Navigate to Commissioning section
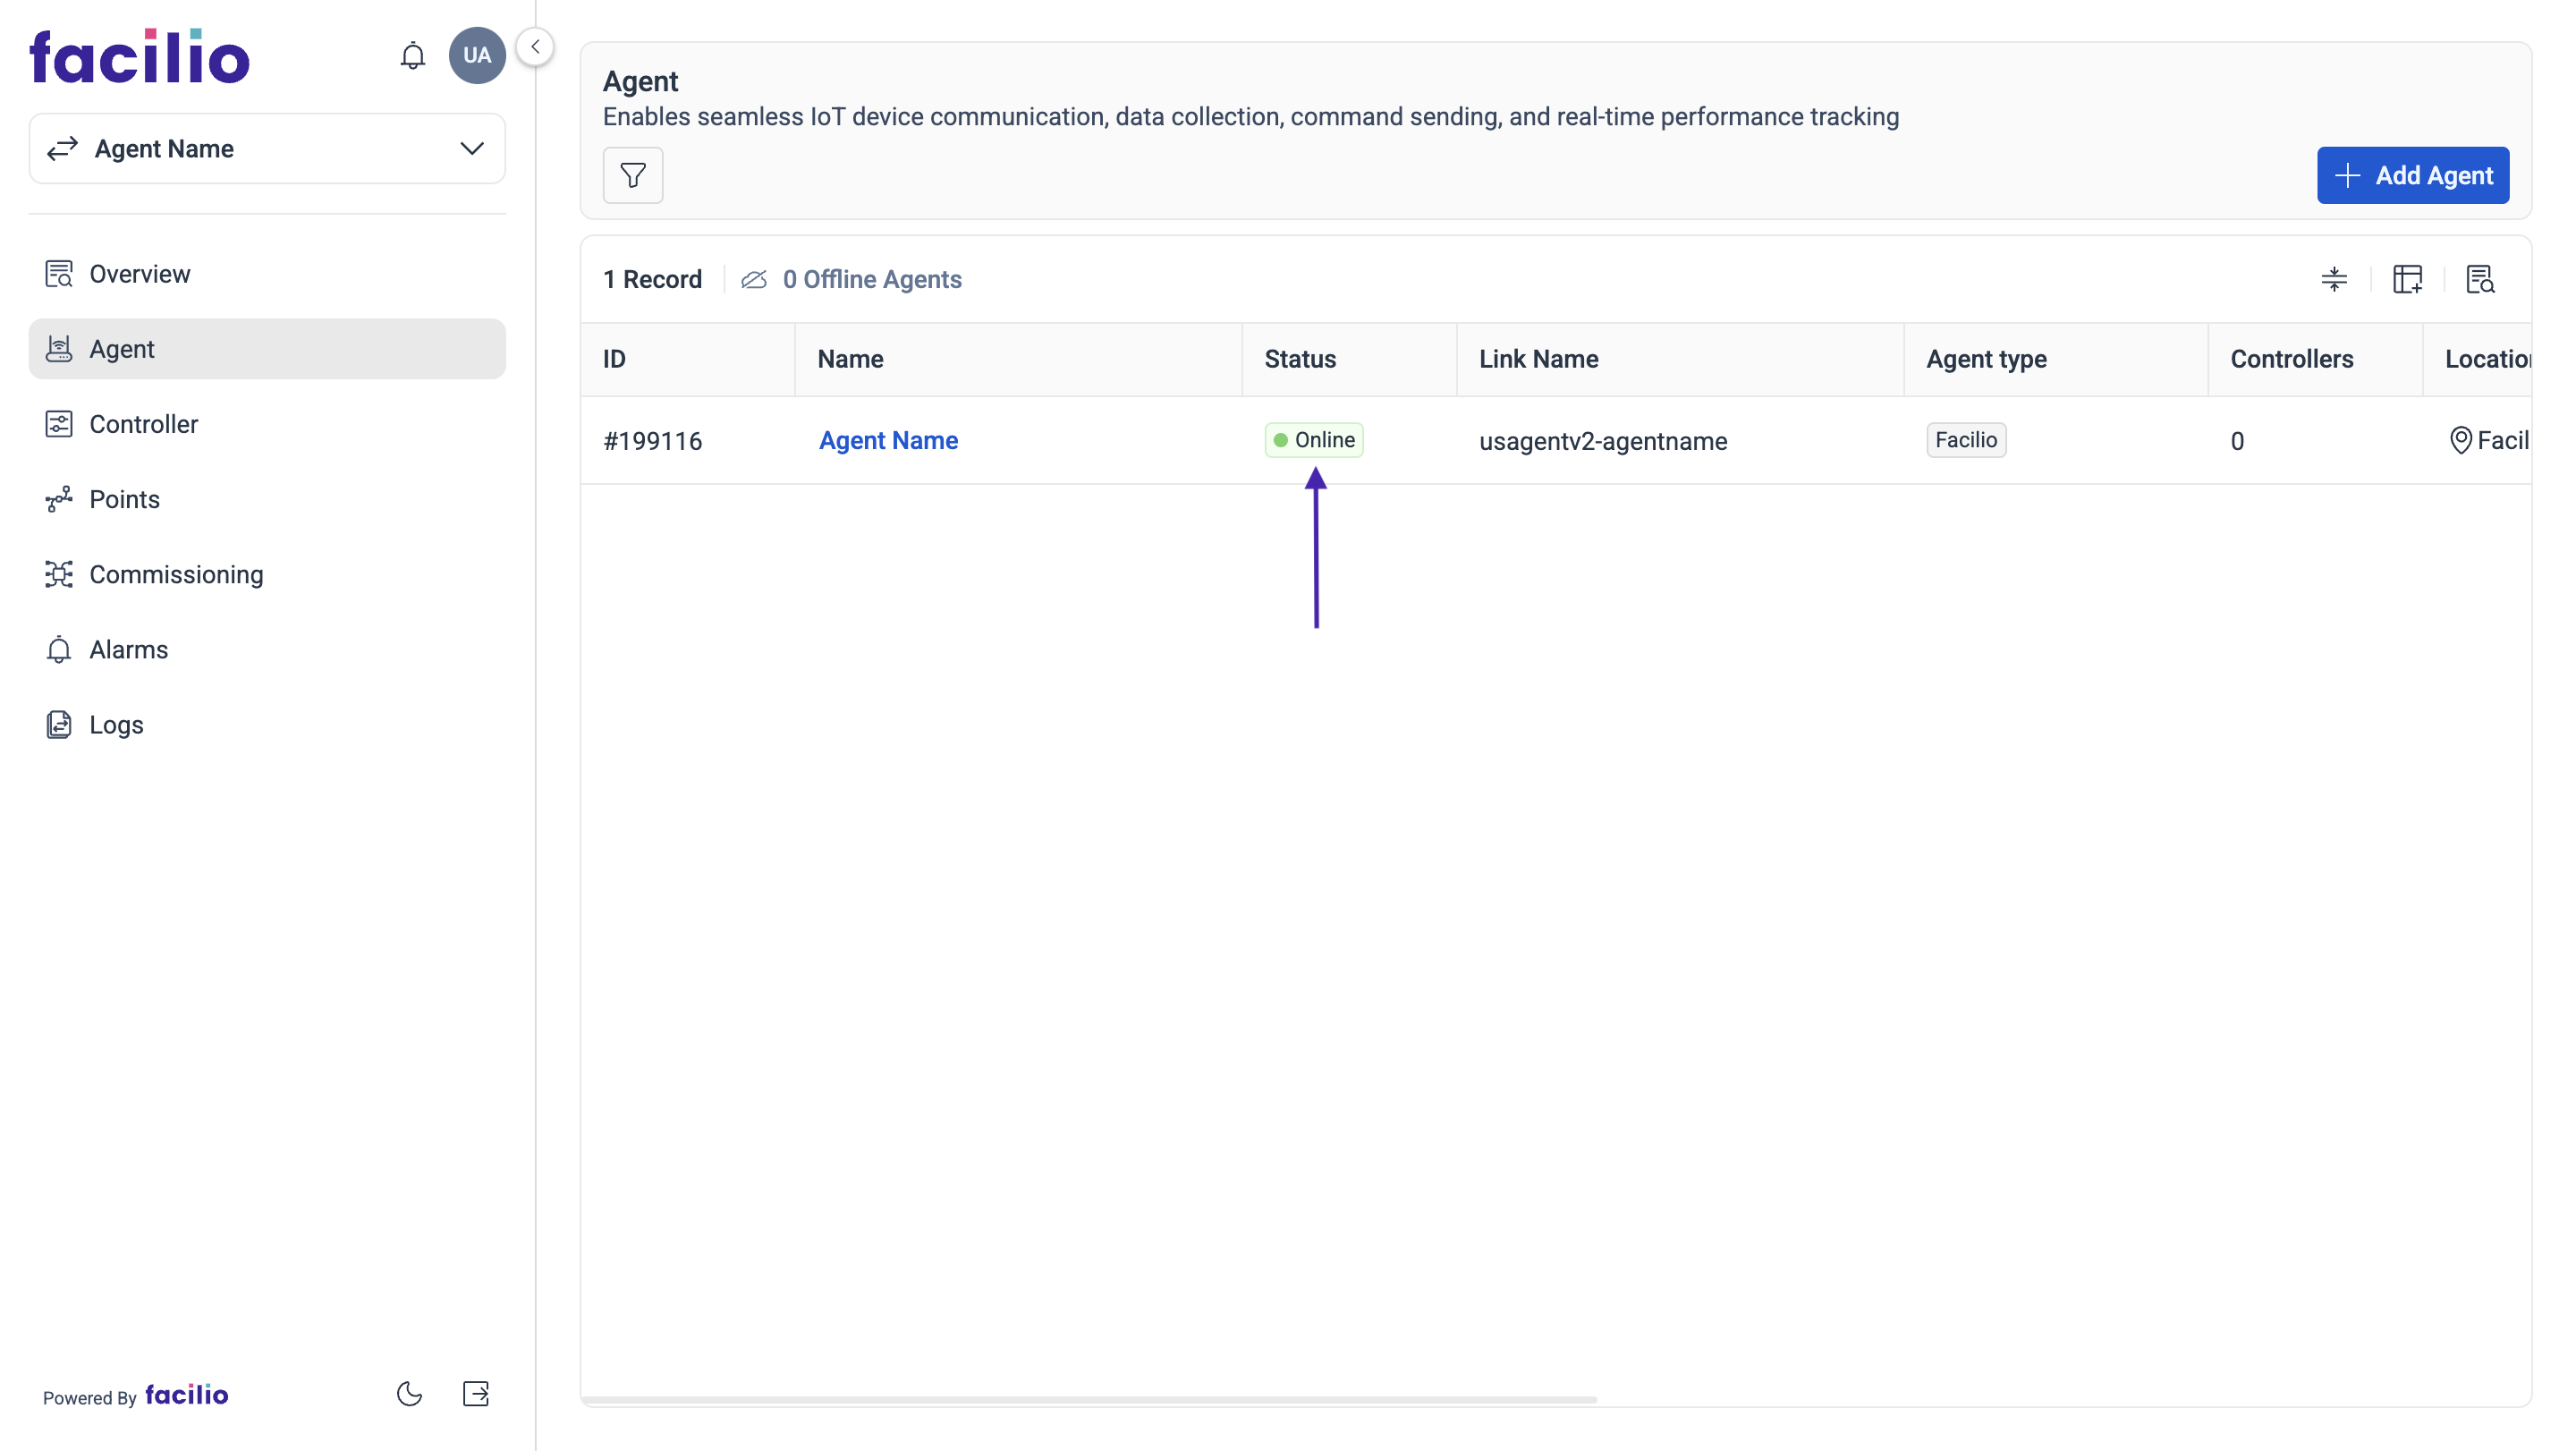The height and width of the screenshot is (1451, 2576). pos(175,573)
